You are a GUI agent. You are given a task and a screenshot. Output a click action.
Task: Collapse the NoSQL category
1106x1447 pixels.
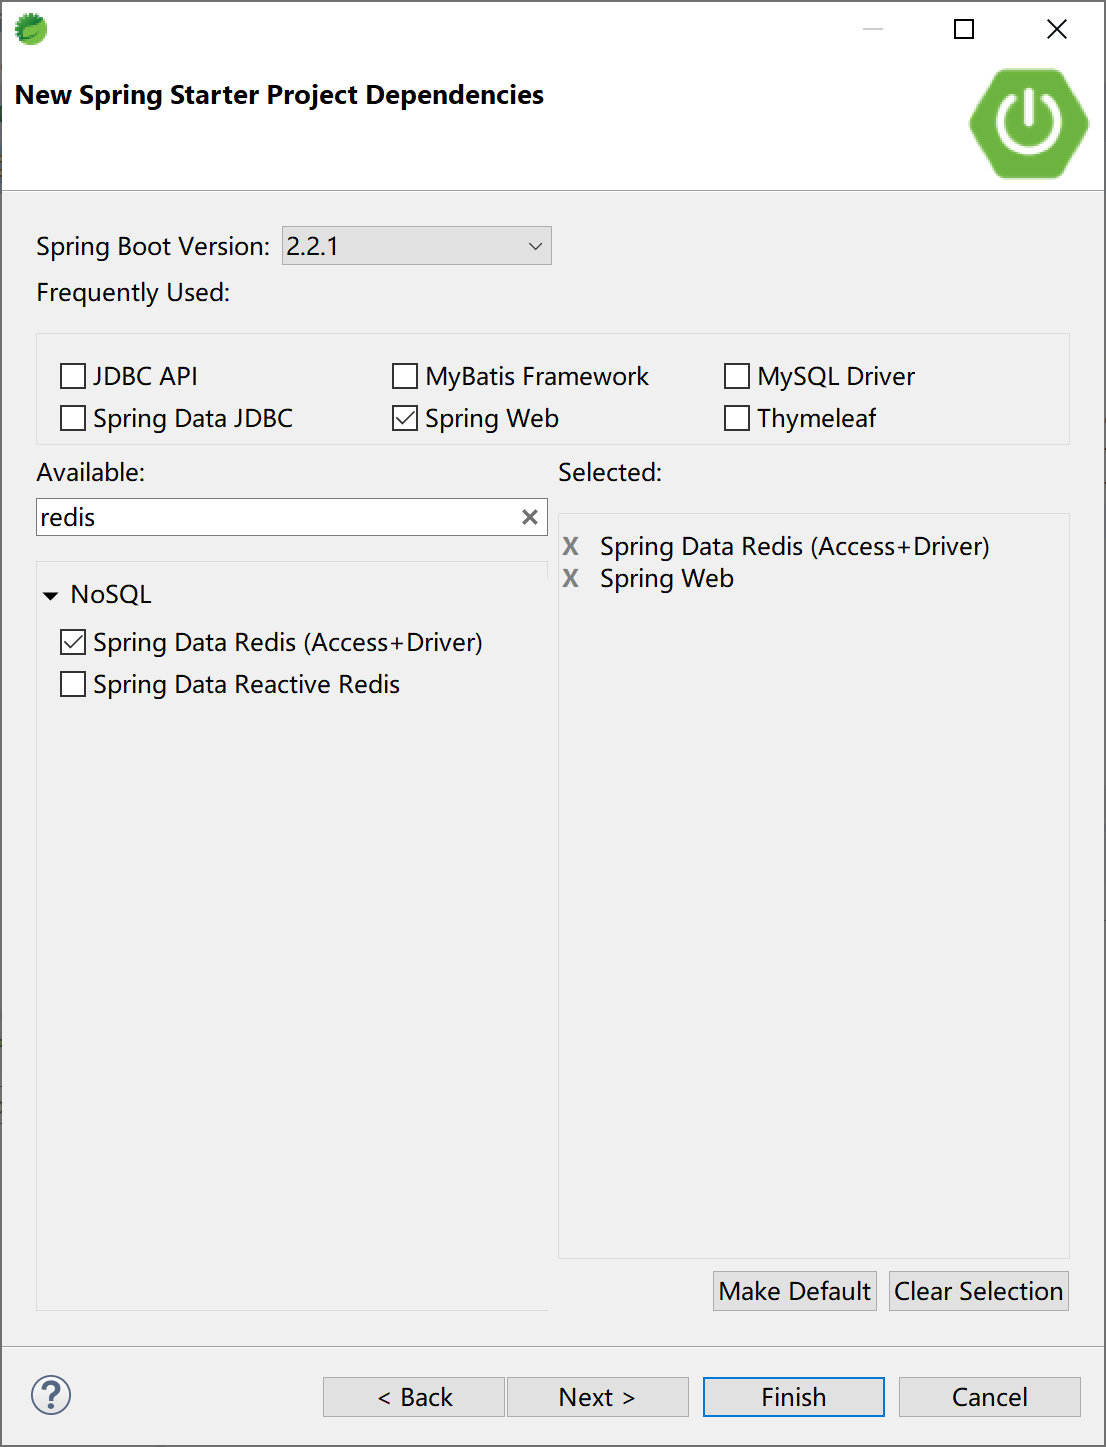tap(51, 595)
